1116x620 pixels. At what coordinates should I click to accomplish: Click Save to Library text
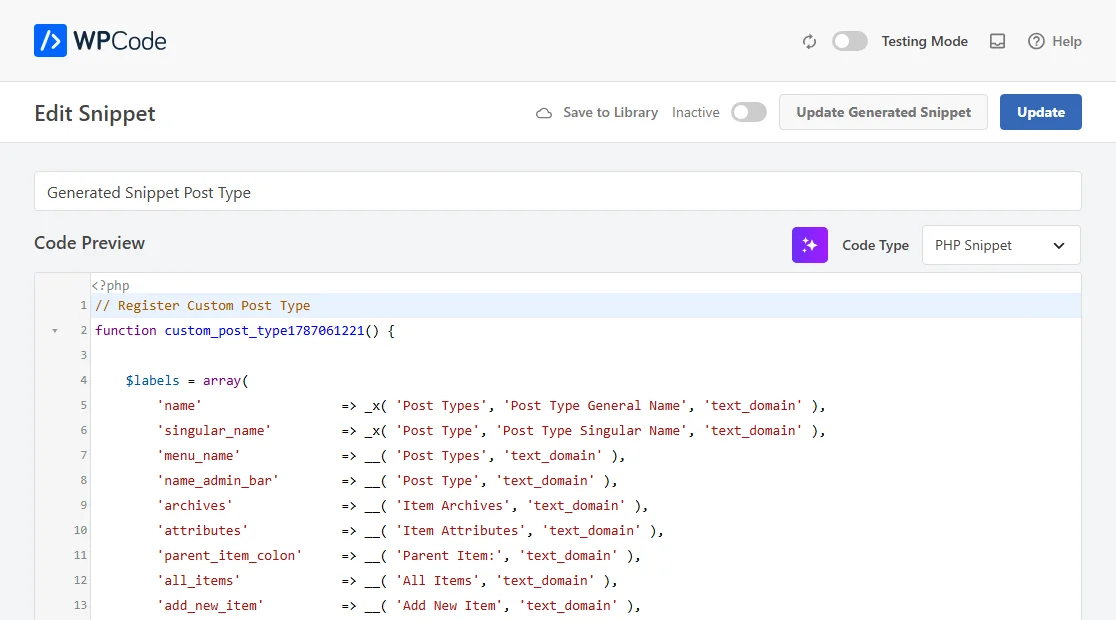tap(611, 112)
